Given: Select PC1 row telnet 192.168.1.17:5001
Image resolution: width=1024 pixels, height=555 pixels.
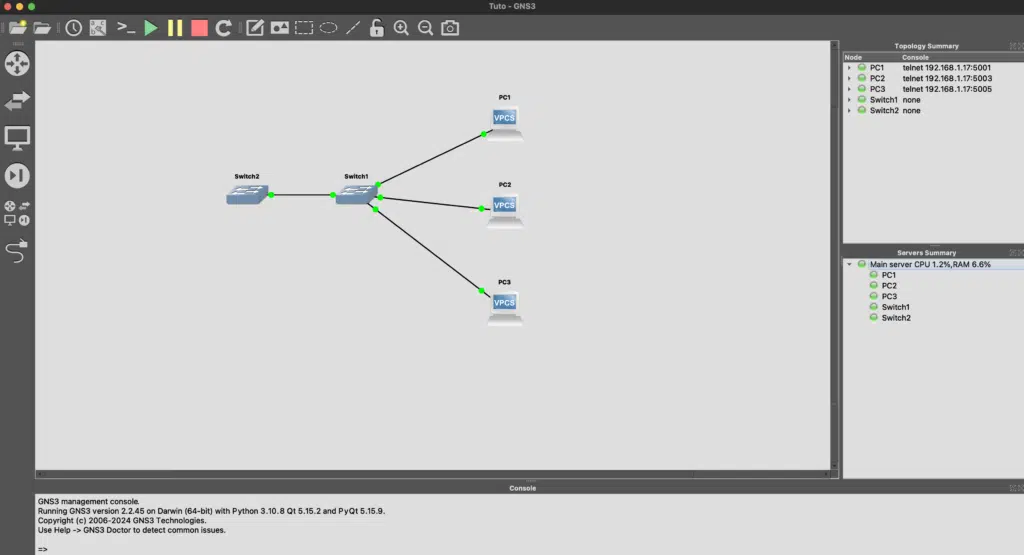Looking at the screenshot, I should (933, 68).
